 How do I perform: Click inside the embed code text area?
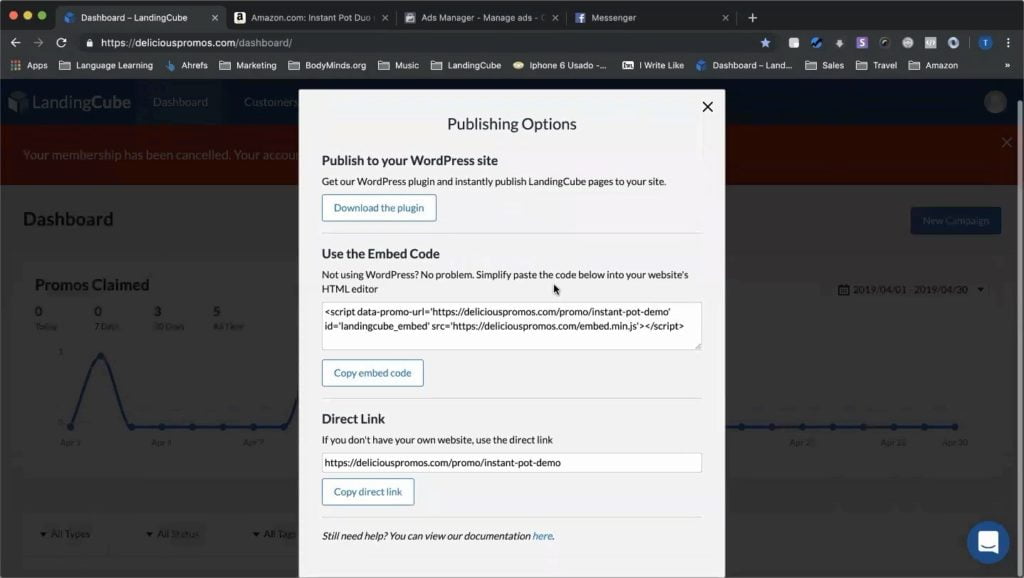511,325
